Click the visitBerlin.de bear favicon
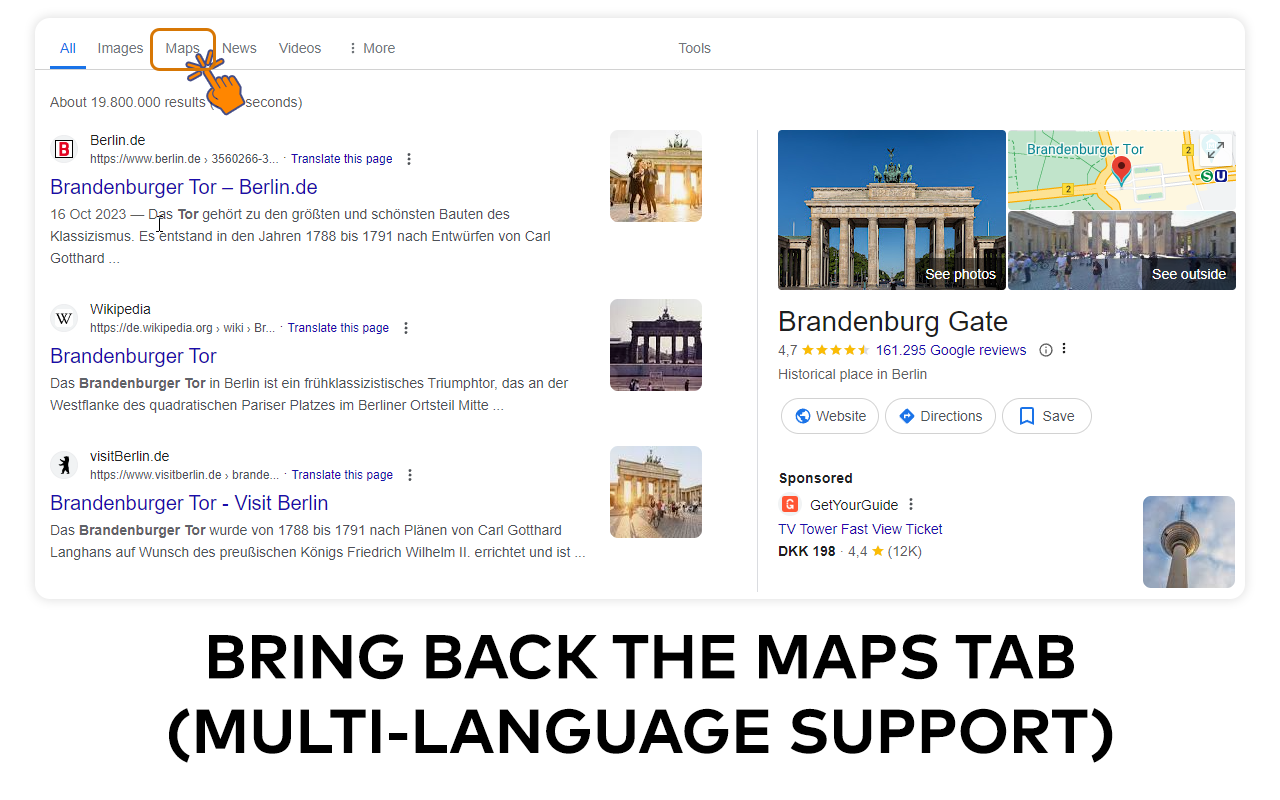This screenshot has width=1280, height=800. (x=64, y=465)
